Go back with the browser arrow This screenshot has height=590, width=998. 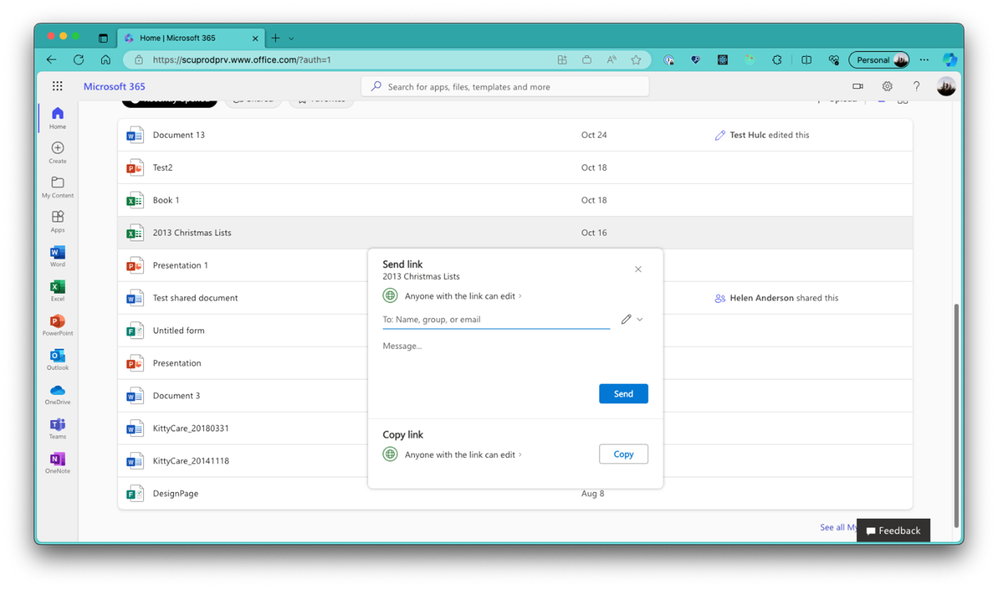tap(52, 59)
